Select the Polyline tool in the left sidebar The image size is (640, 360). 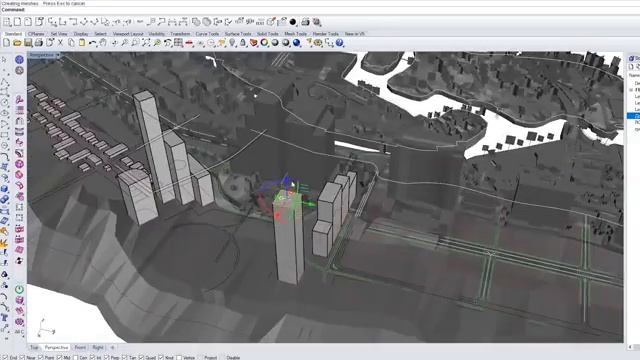point(4,81)
